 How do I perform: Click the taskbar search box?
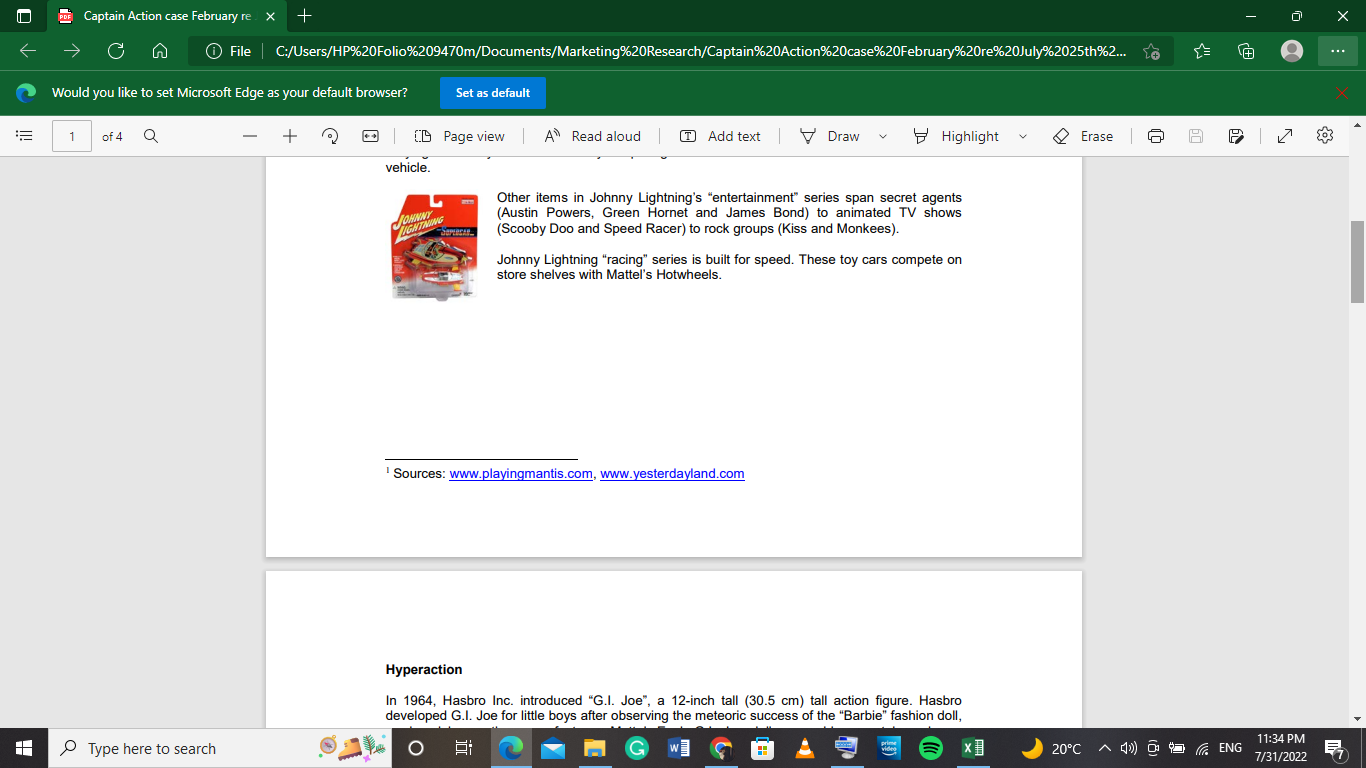(x=218, y=748)
